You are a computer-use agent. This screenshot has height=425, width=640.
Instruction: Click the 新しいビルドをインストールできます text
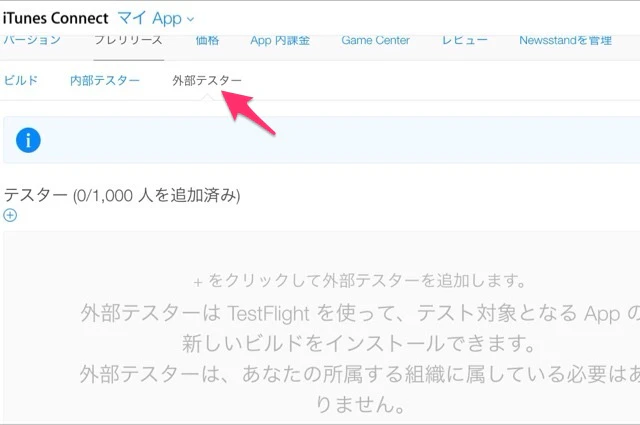pos(358,343)
